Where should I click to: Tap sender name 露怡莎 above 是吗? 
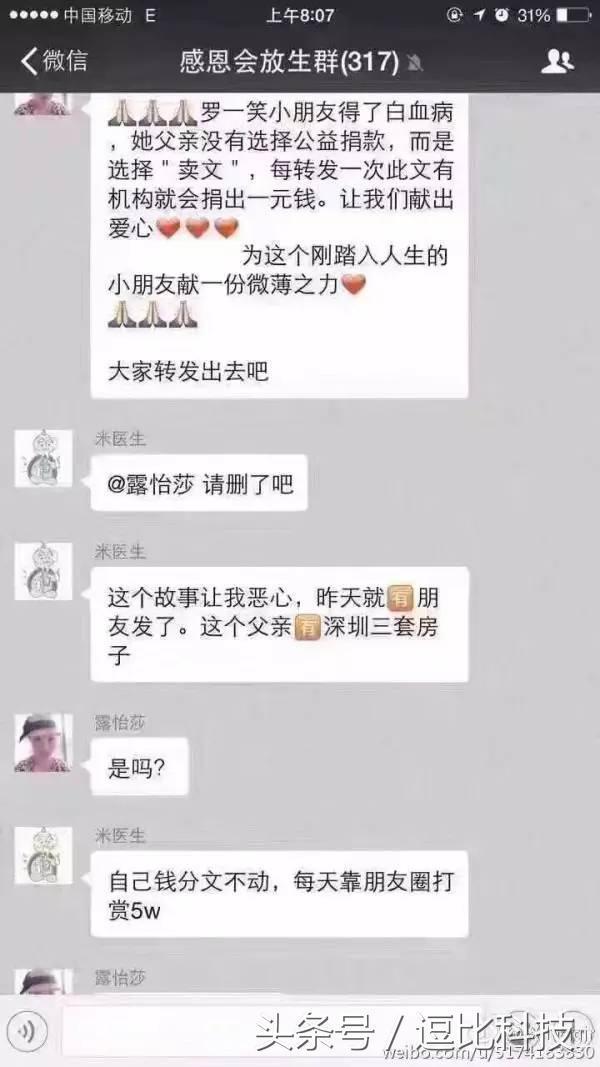tap(120, 723)
